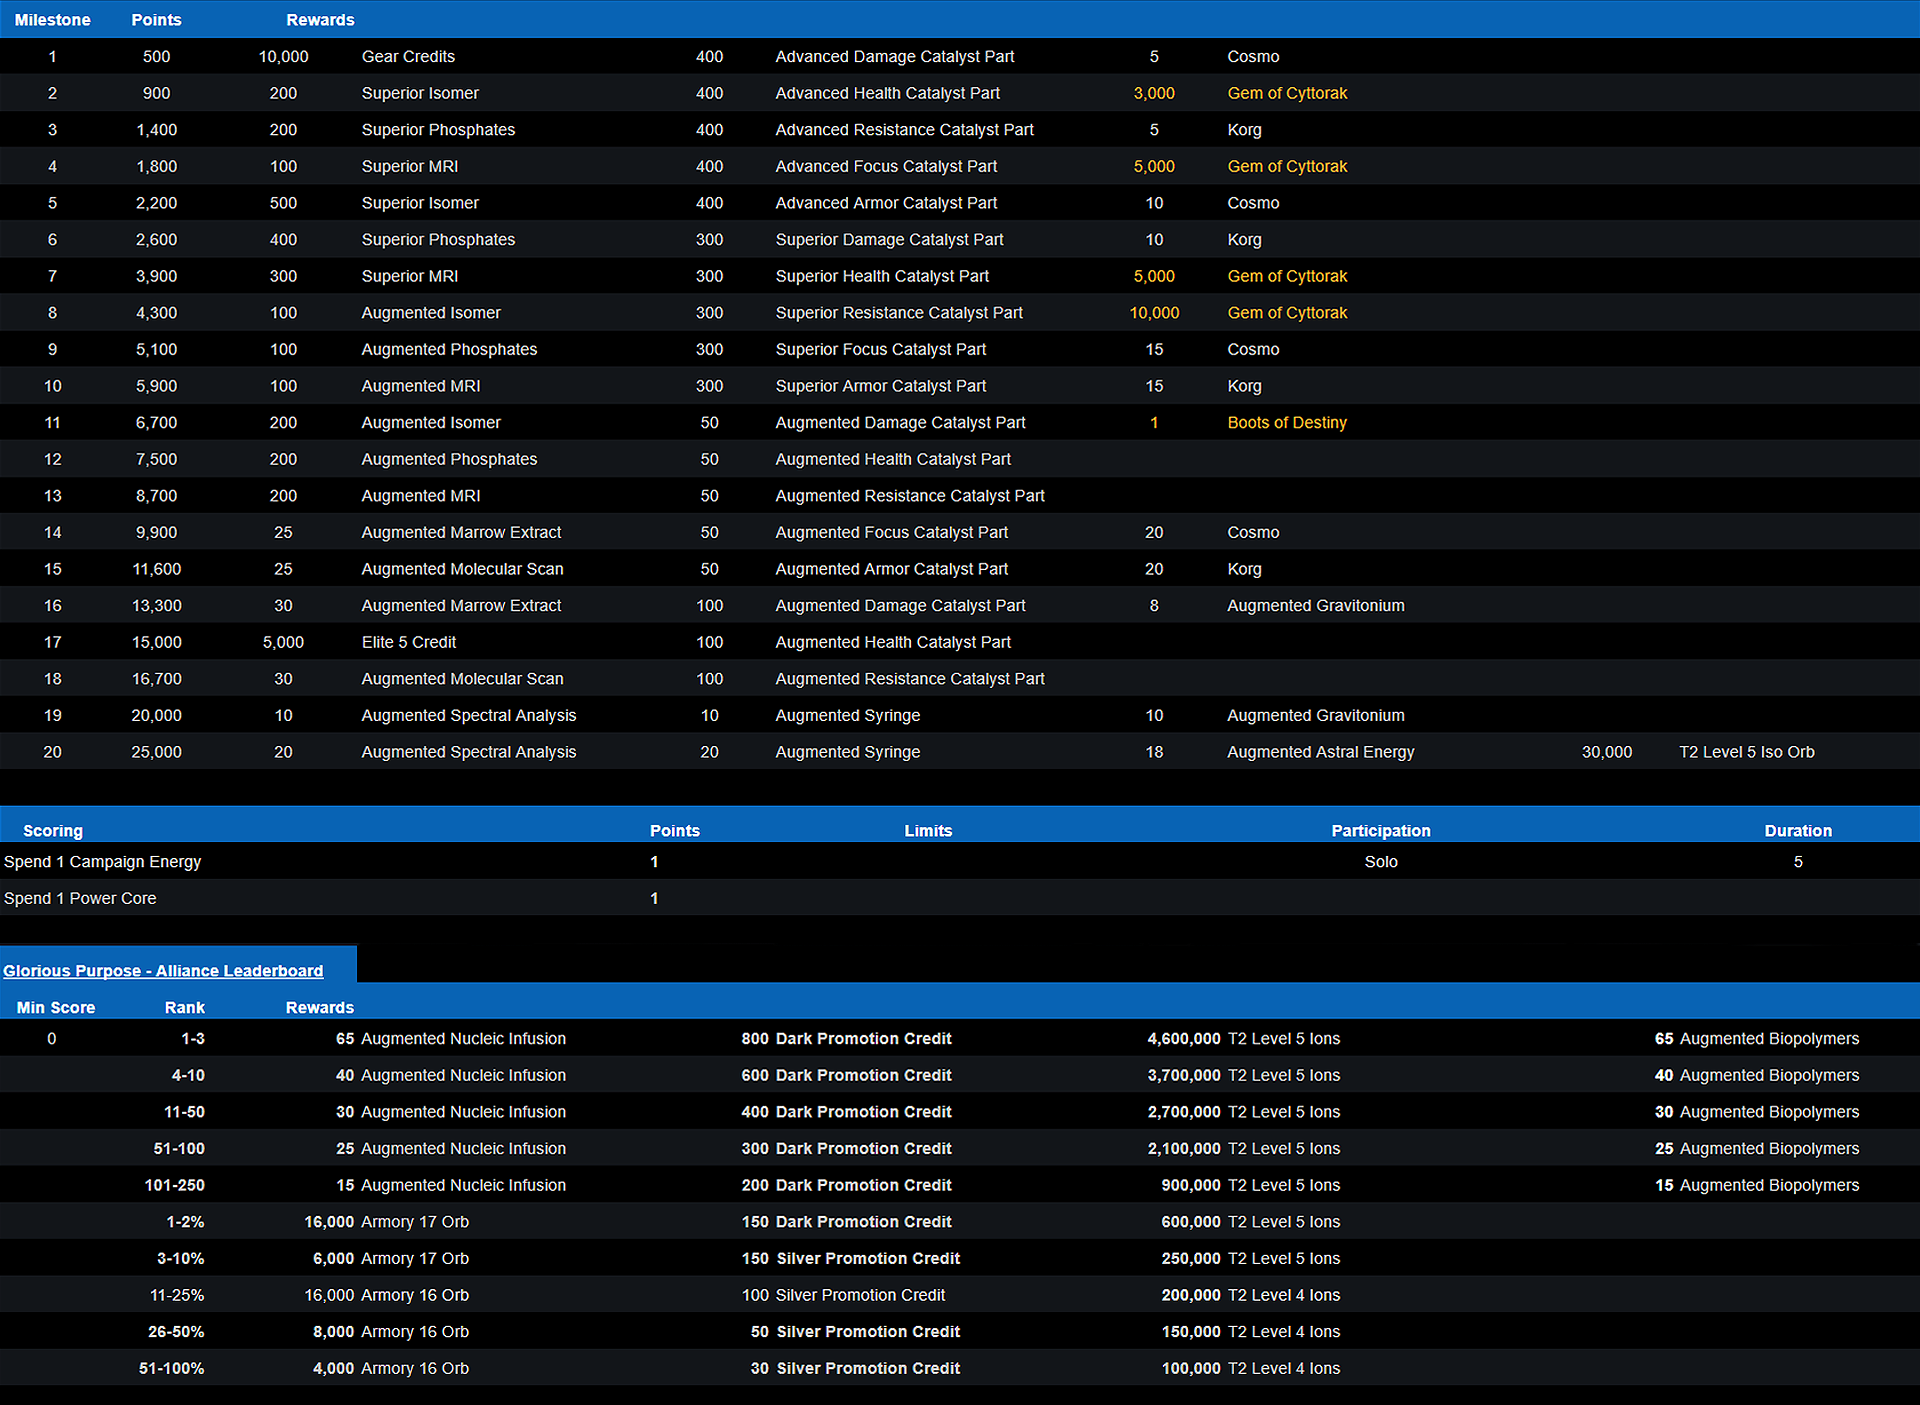Image resolution: width=1920 pixels, height=1405 pixels.
Task: Click 15 Augmented Biopolymers reward
Action: [x=1756, y=1186]
